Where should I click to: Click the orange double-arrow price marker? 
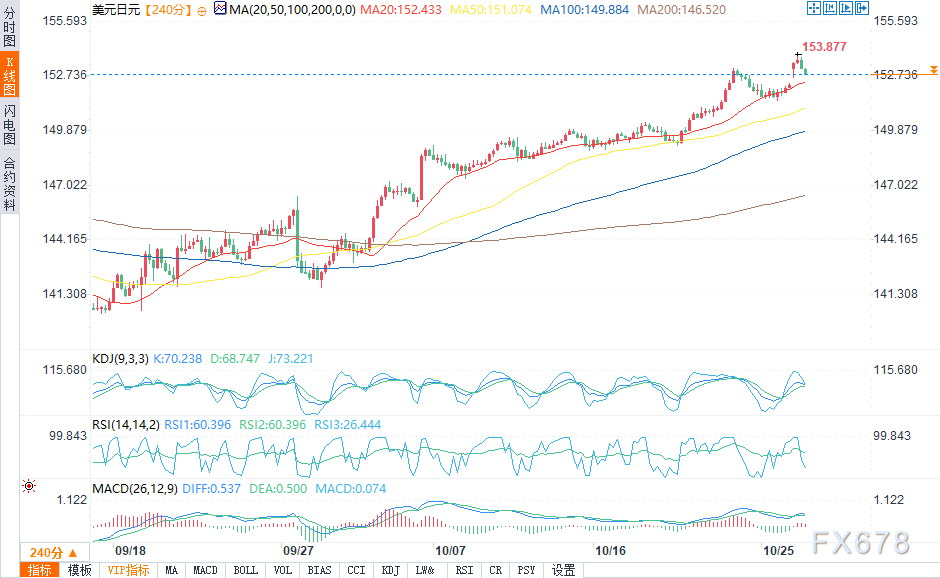click(x=933, y=70)
